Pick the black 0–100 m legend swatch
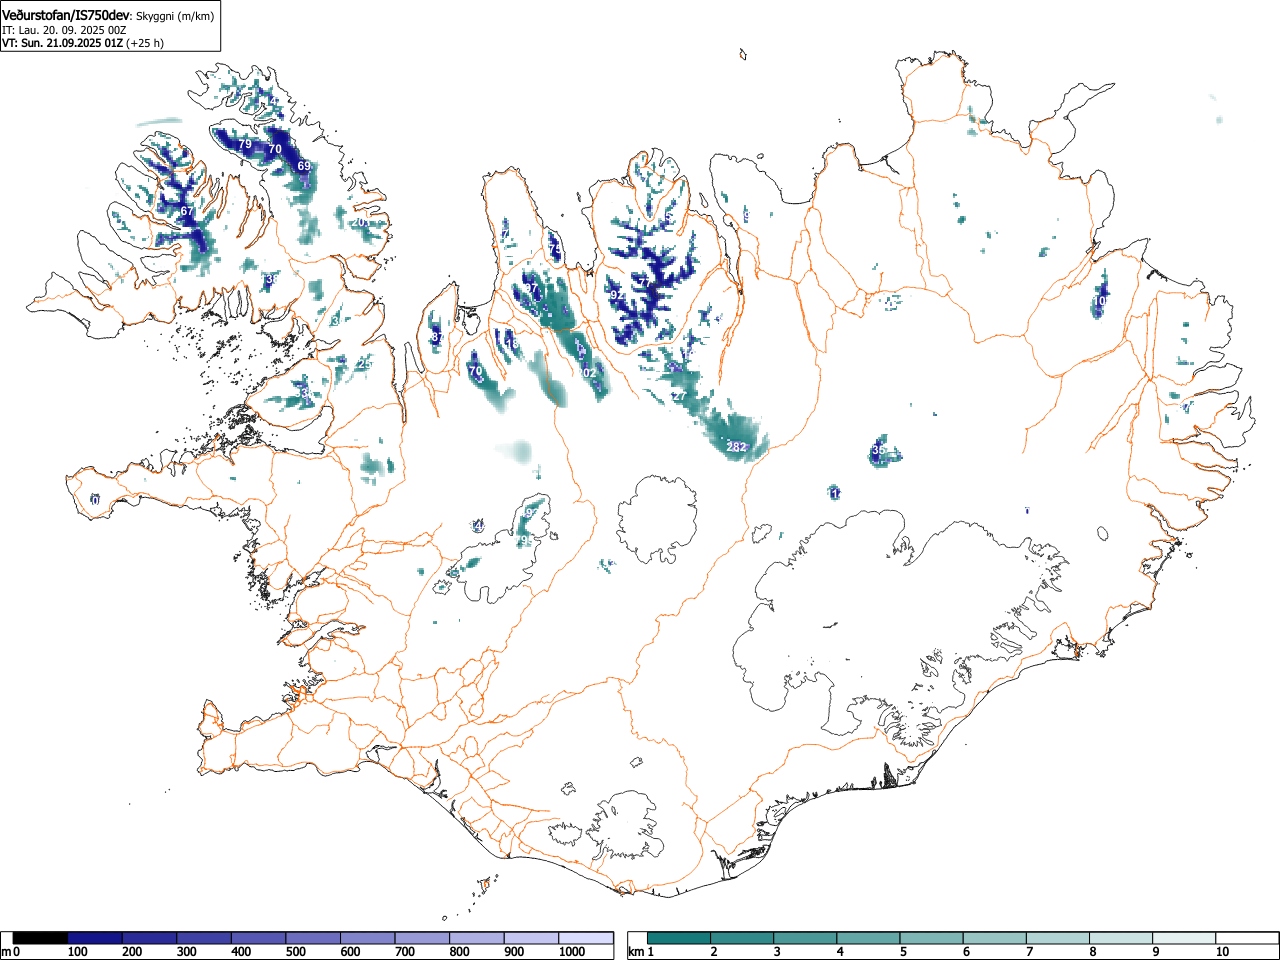 [x=40, y=938]
